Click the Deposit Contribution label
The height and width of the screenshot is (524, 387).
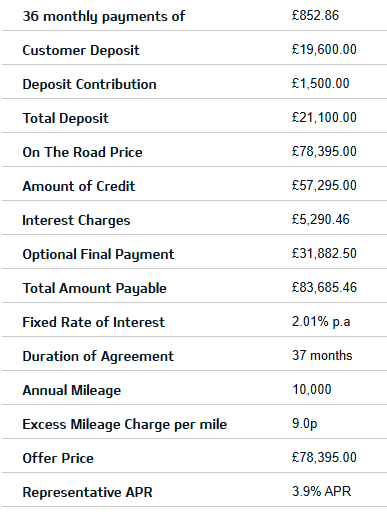pos(89,84)
